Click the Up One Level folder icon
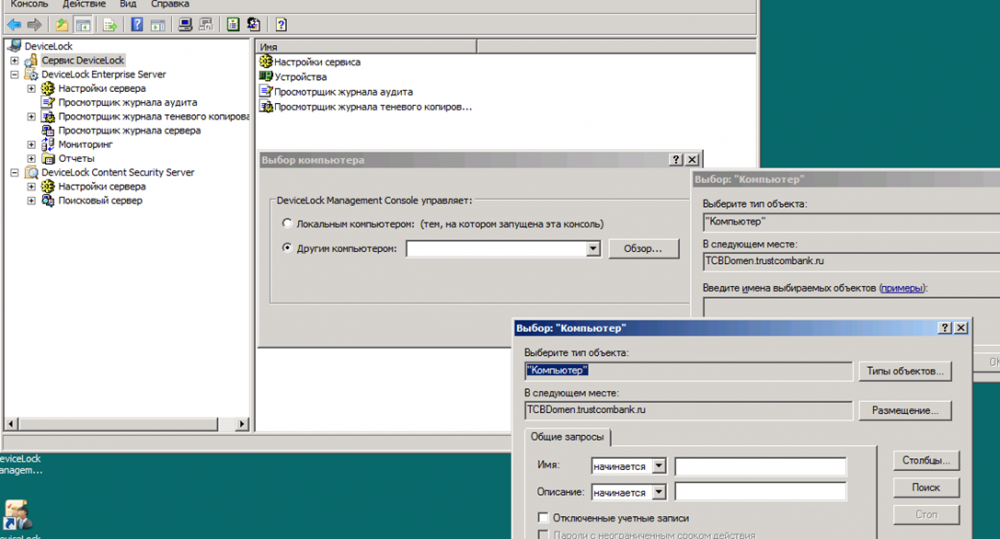1000x539 pixels. pos(61,25)
